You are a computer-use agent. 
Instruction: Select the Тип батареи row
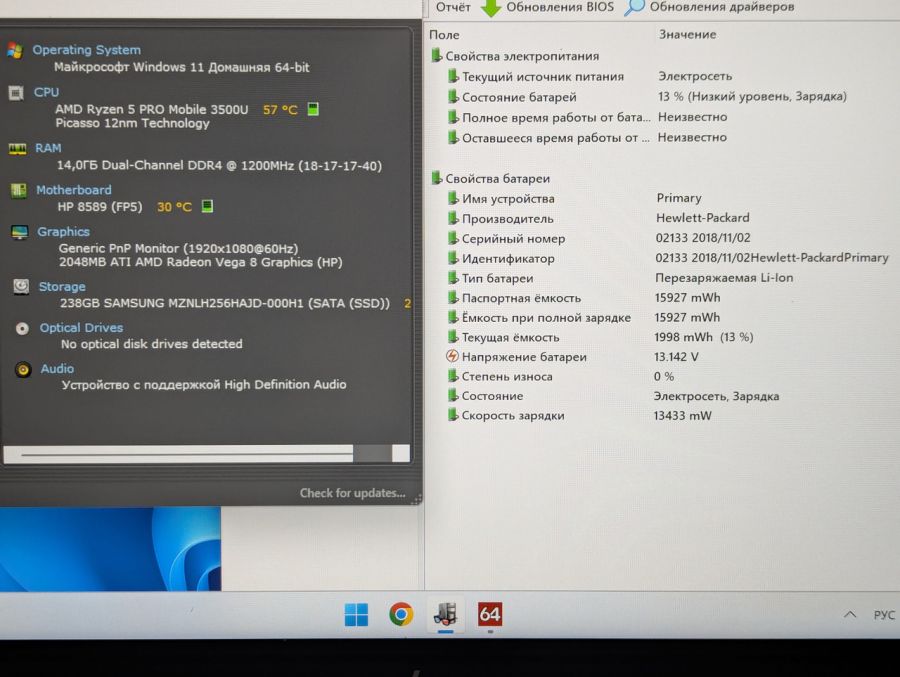click(x=620, y=278)
